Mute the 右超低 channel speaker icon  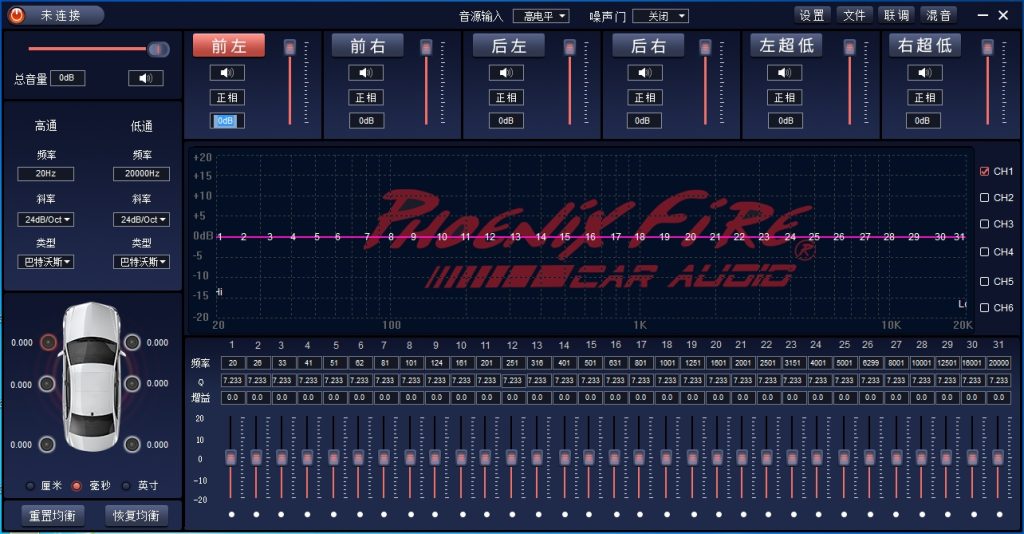coord(925,72)
